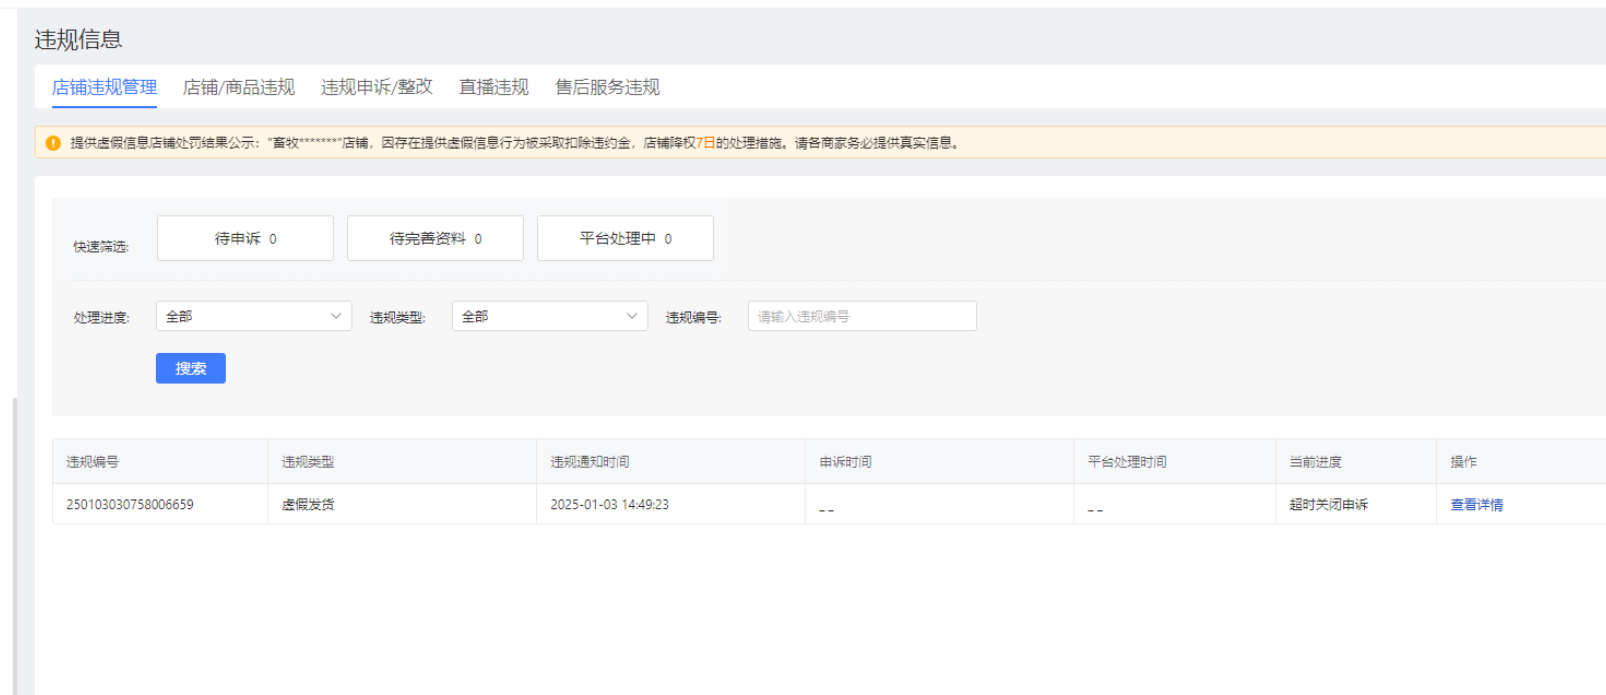Click the orange warning icon in notice banner

click(53, 143)
